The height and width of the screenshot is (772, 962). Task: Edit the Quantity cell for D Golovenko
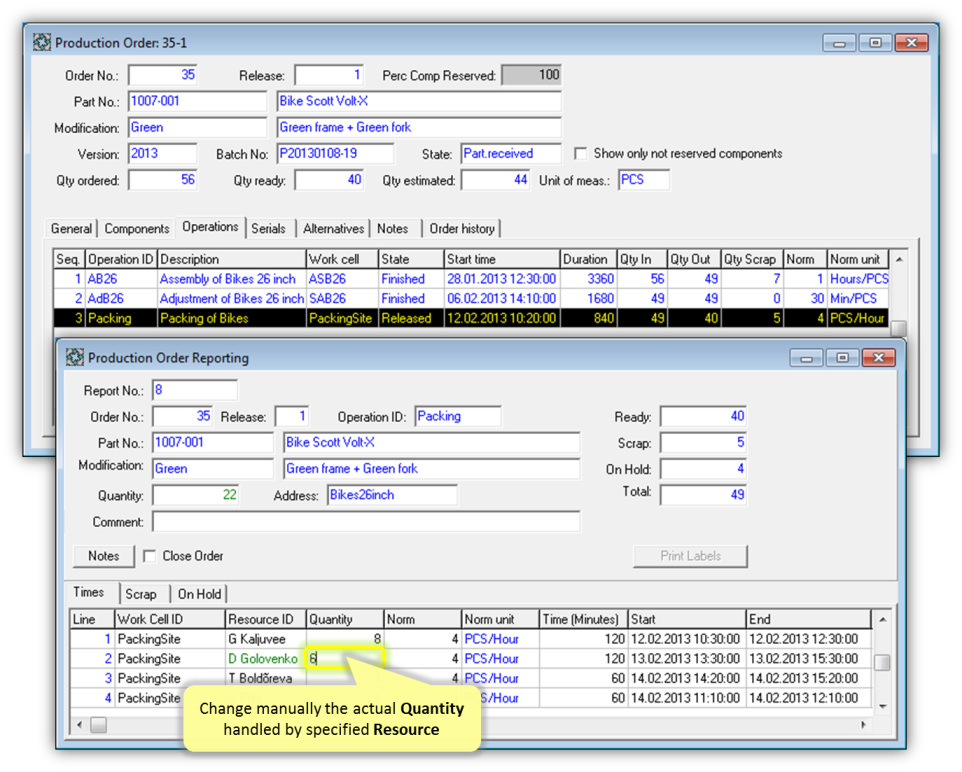click(345, 658)
